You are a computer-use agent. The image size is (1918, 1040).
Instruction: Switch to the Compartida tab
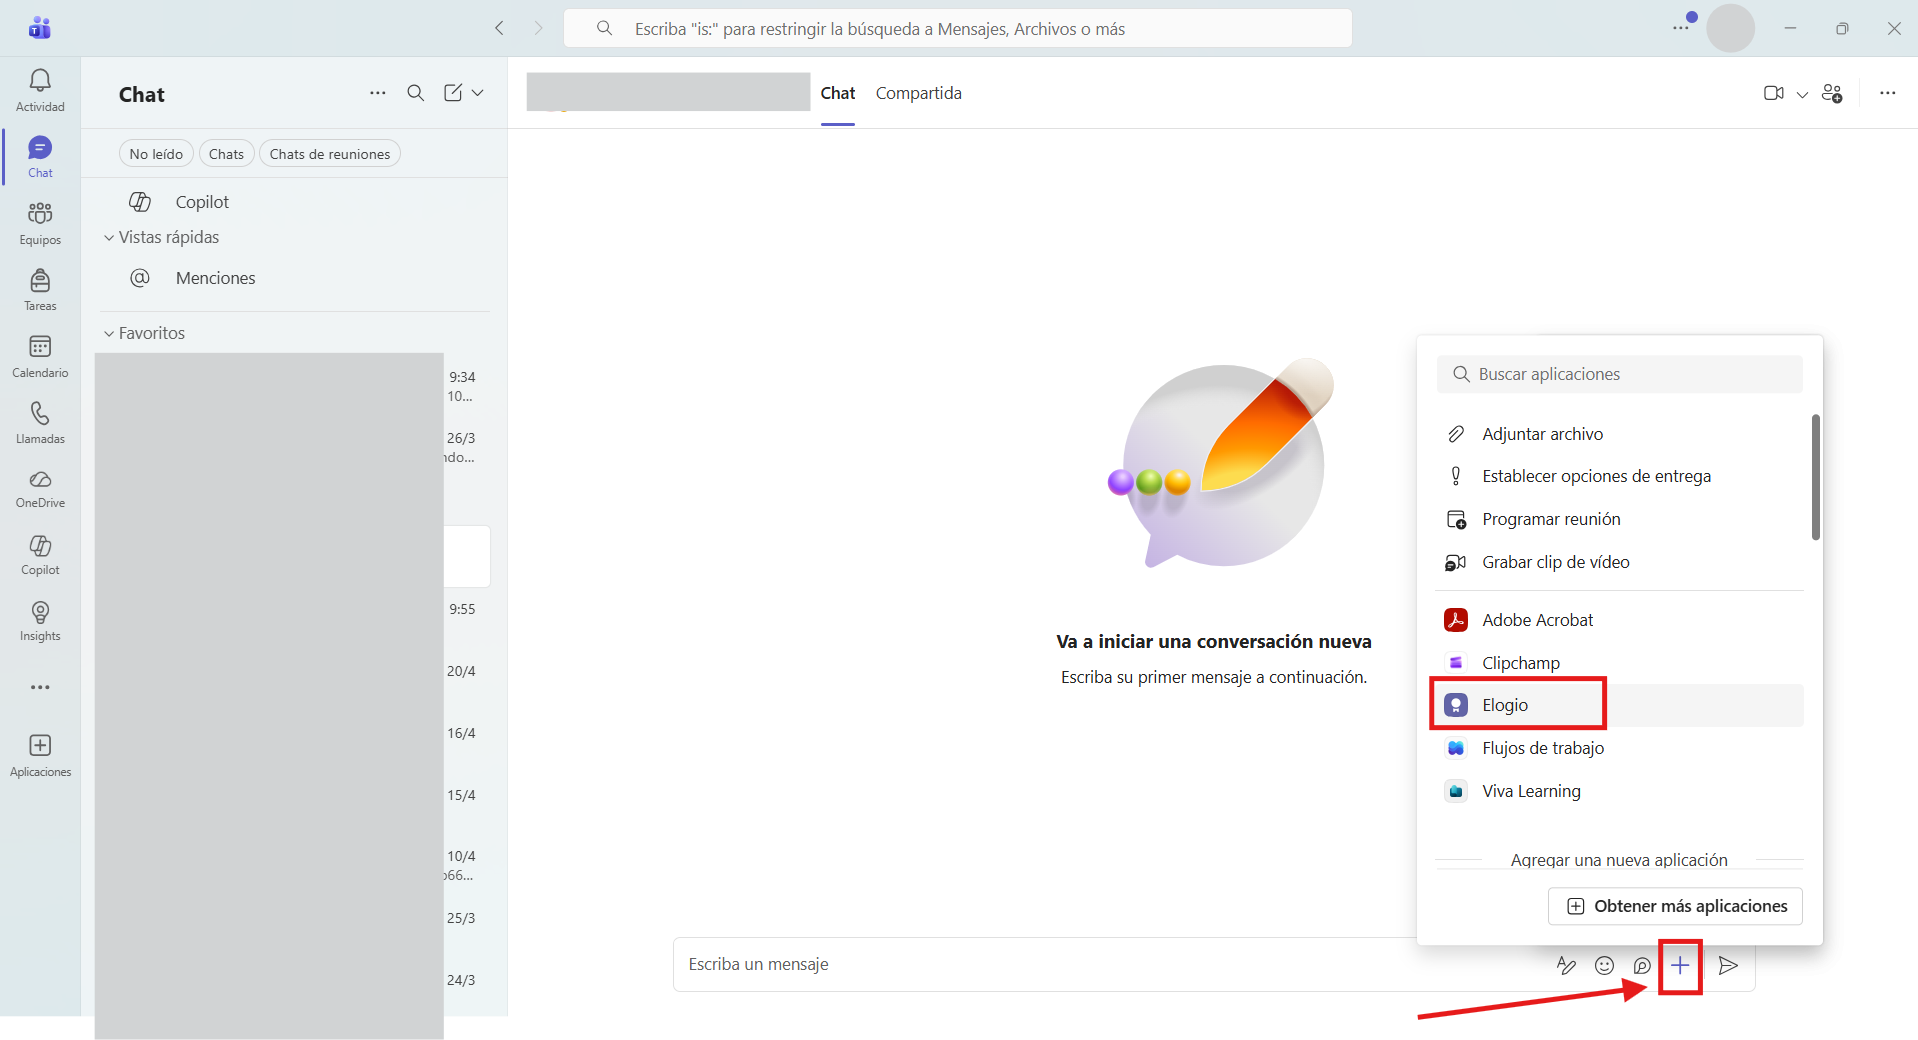[919, 93]
